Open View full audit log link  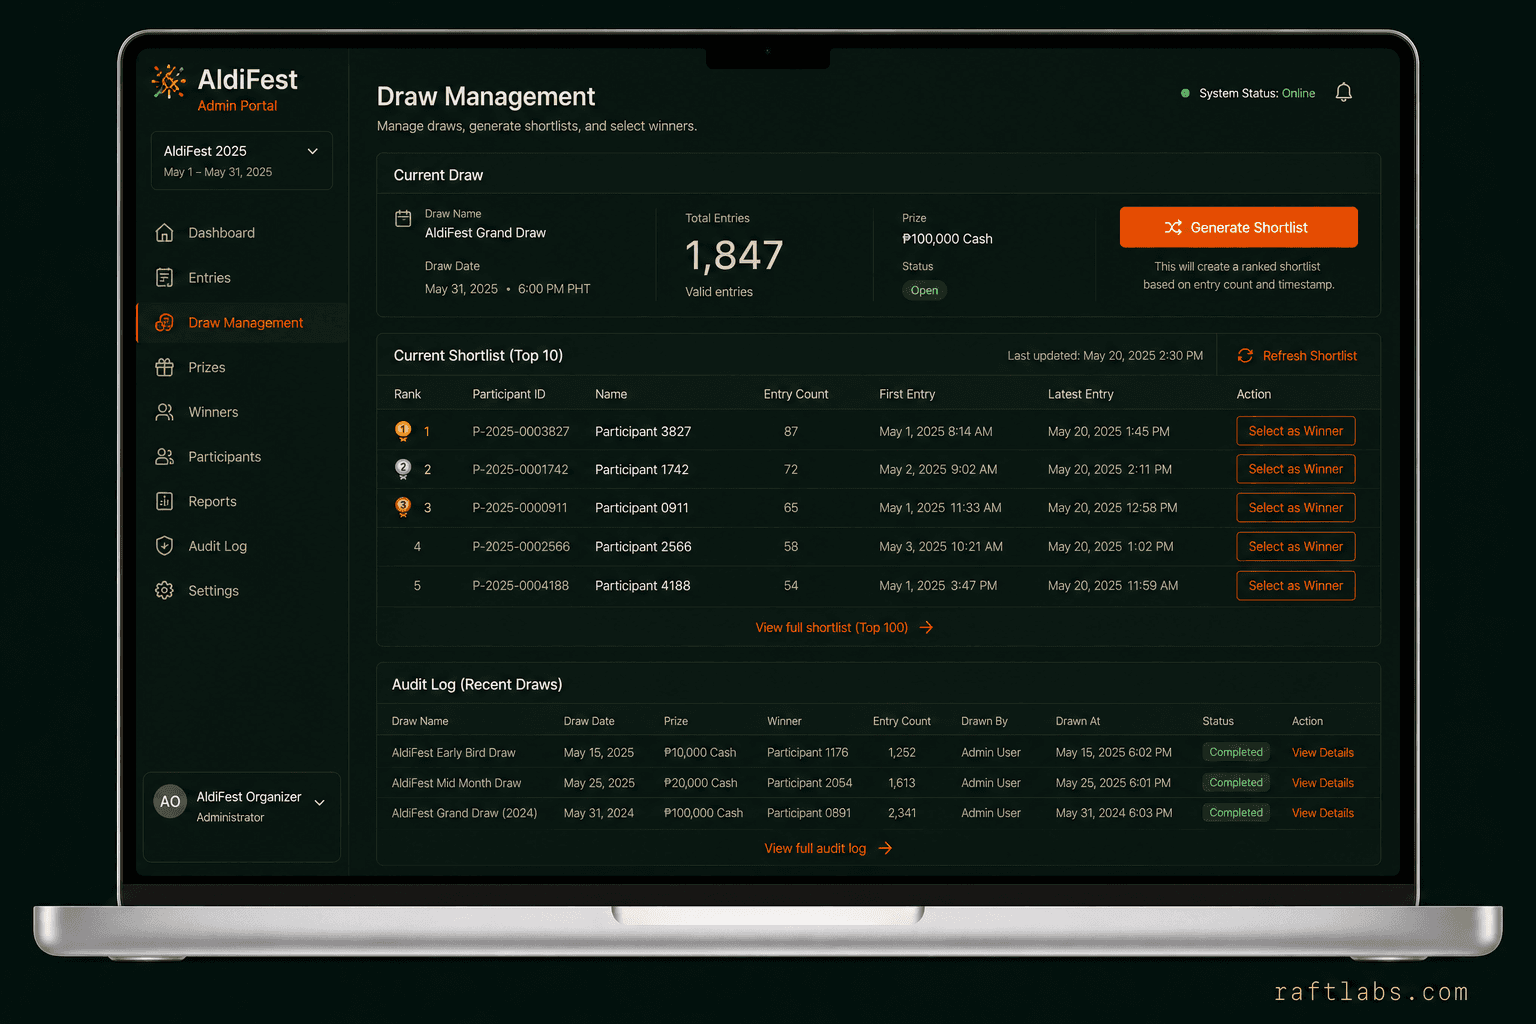pos(828,848)
